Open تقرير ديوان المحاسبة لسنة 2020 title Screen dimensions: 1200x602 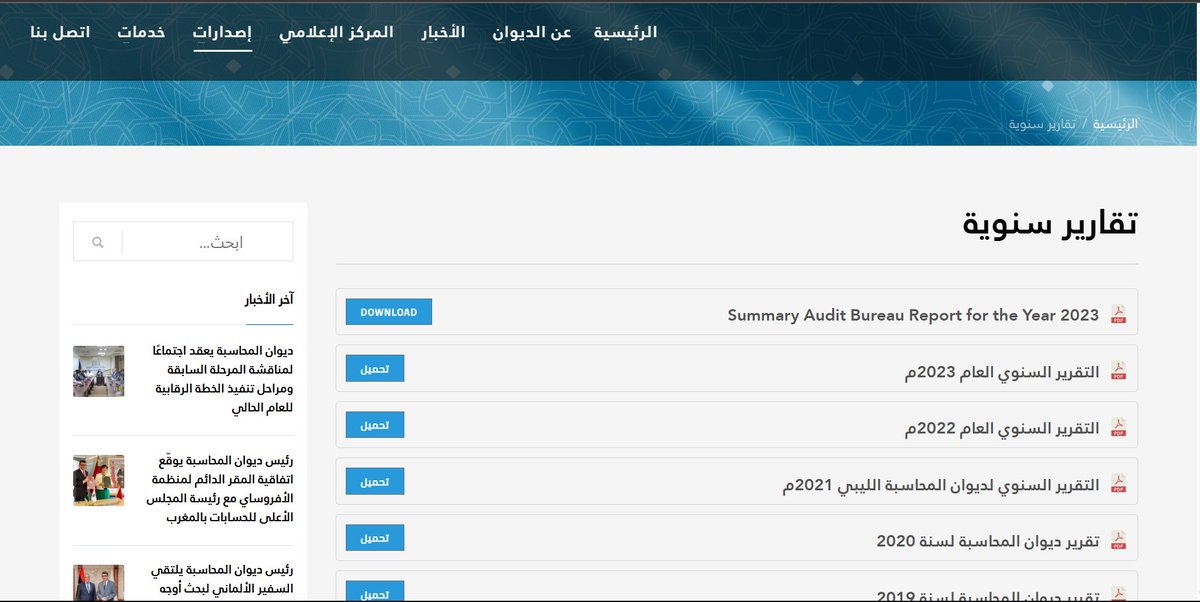(x=988, y=541)
